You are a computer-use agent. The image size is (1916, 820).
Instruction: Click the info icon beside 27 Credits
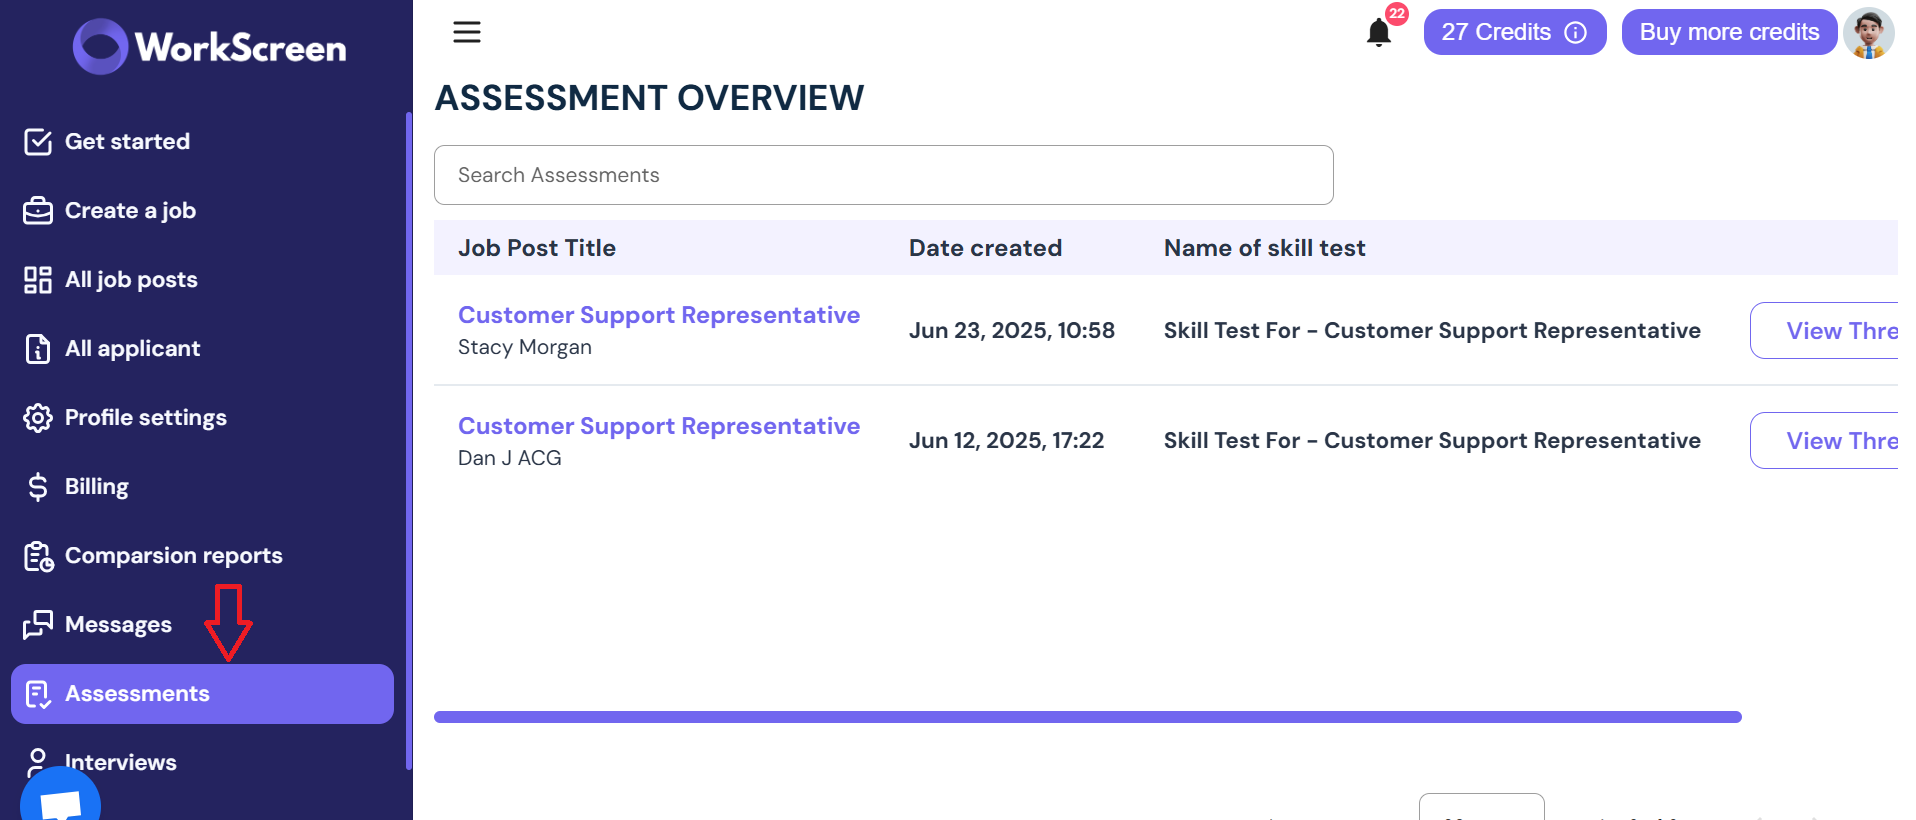[x=1576, y=33]
